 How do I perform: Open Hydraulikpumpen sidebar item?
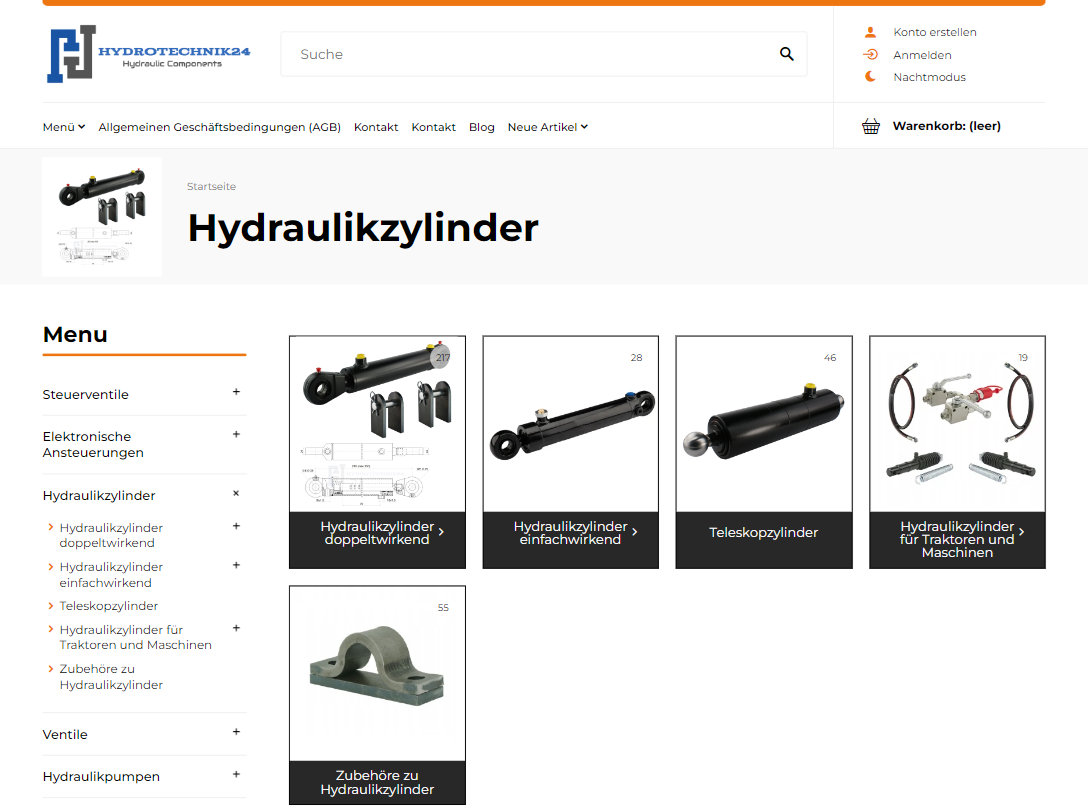point(101,776)
